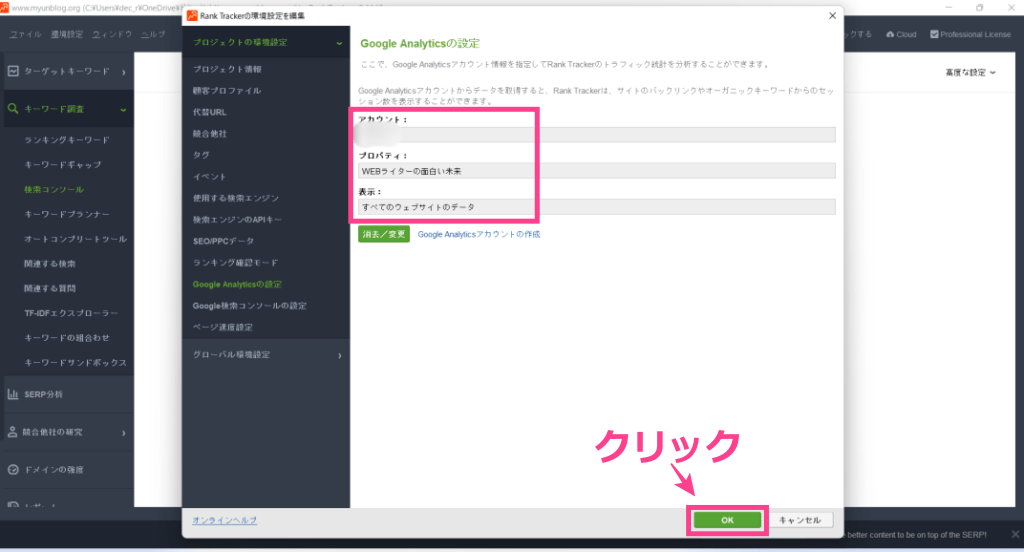Open キーワードギャップ in sidebar

click(x=63, y=165)
